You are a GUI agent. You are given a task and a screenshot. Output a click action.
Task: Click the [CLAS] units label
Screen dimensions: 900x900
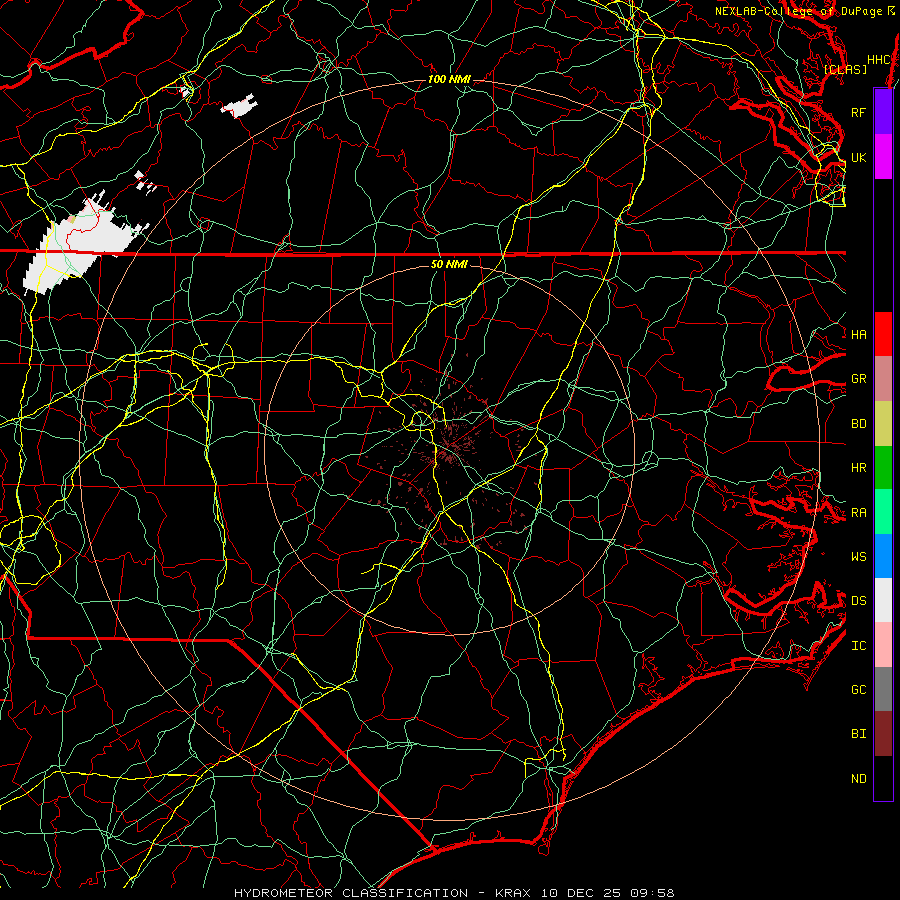tap(845, 69)
